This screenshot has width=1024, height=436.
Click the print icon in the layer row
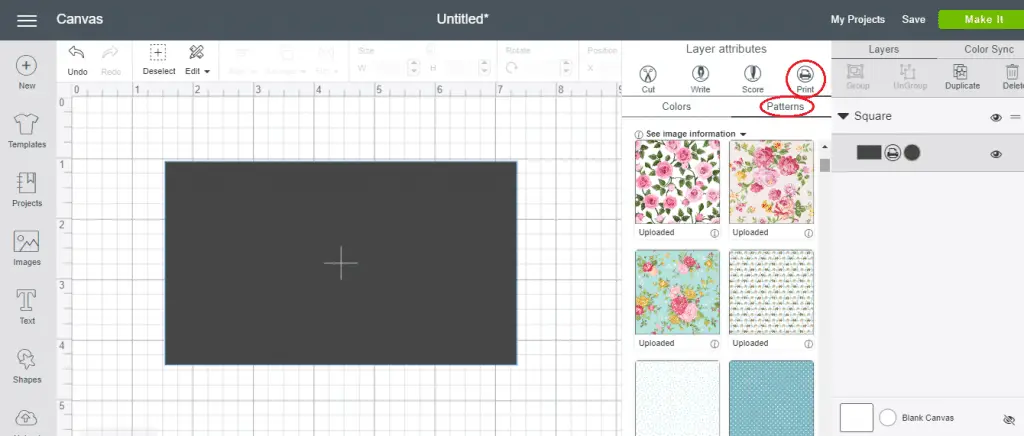893,153
